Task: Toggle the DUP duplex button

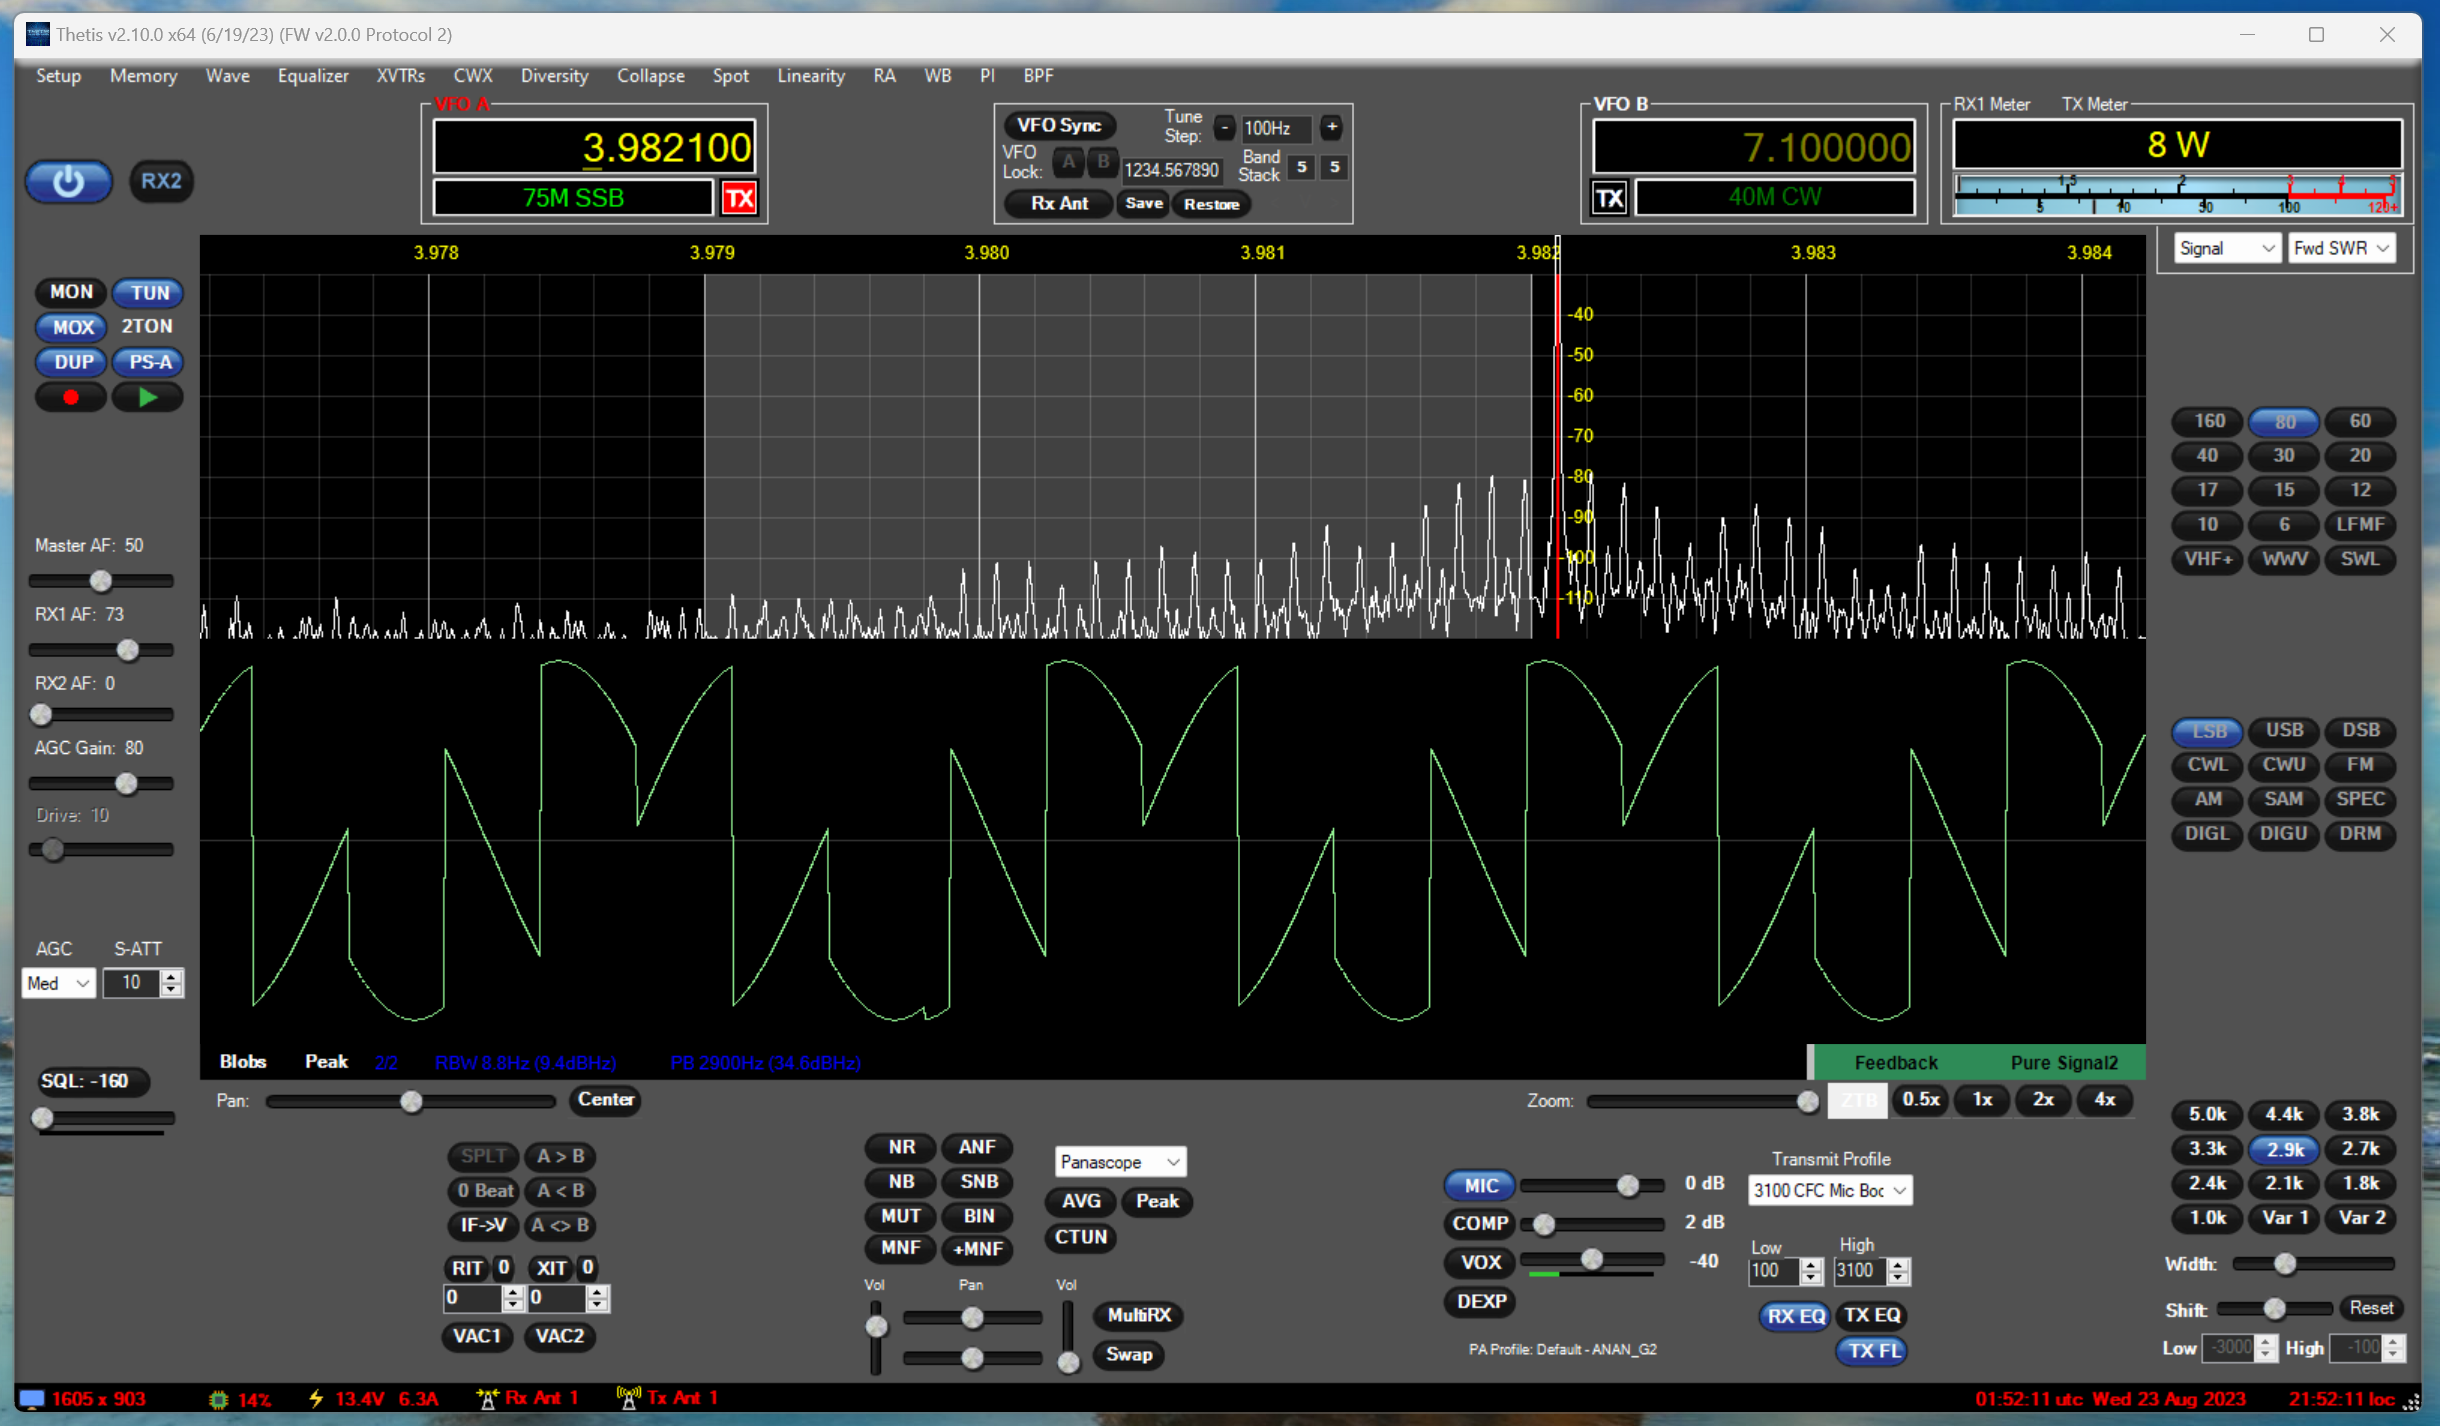Action: (x=72, y=362)
